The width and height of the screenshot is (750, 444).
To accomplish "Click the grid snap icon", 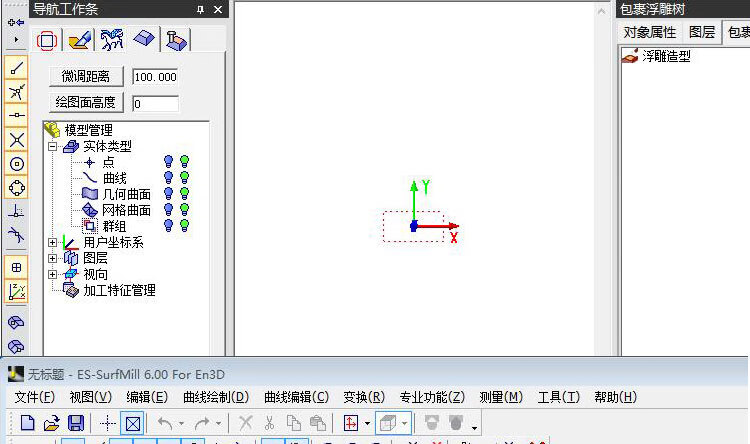I will point(17,267).
